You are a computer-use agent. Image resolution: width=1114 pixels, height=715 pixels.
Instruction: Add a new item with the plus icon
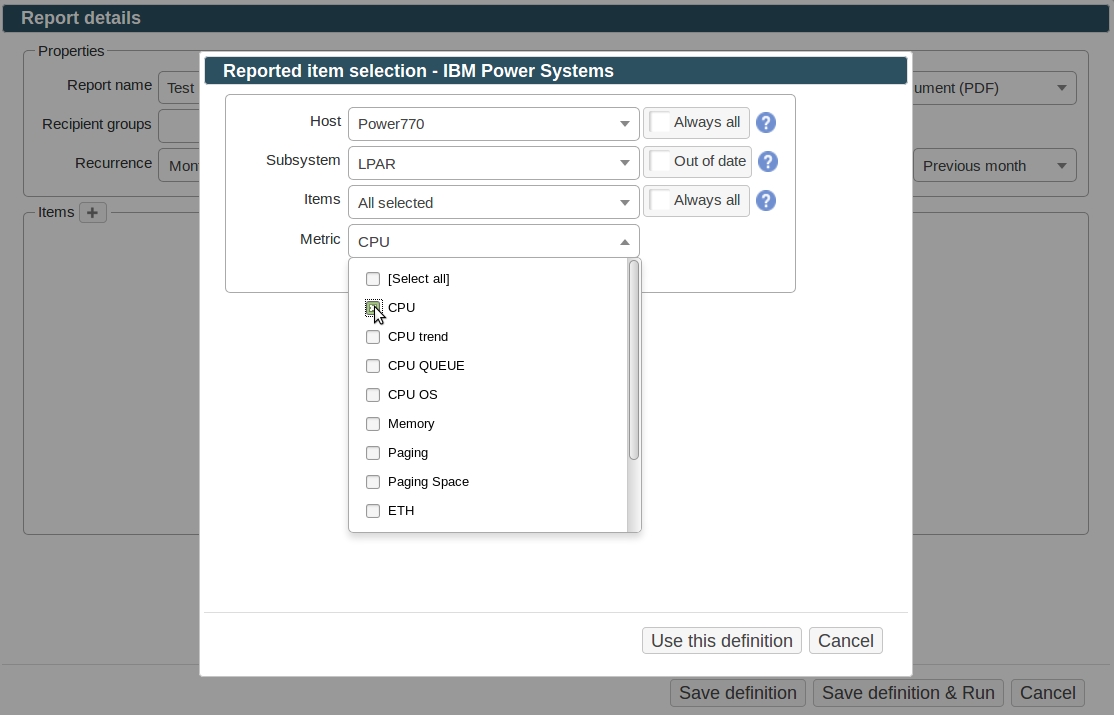(x=92, y=213)
